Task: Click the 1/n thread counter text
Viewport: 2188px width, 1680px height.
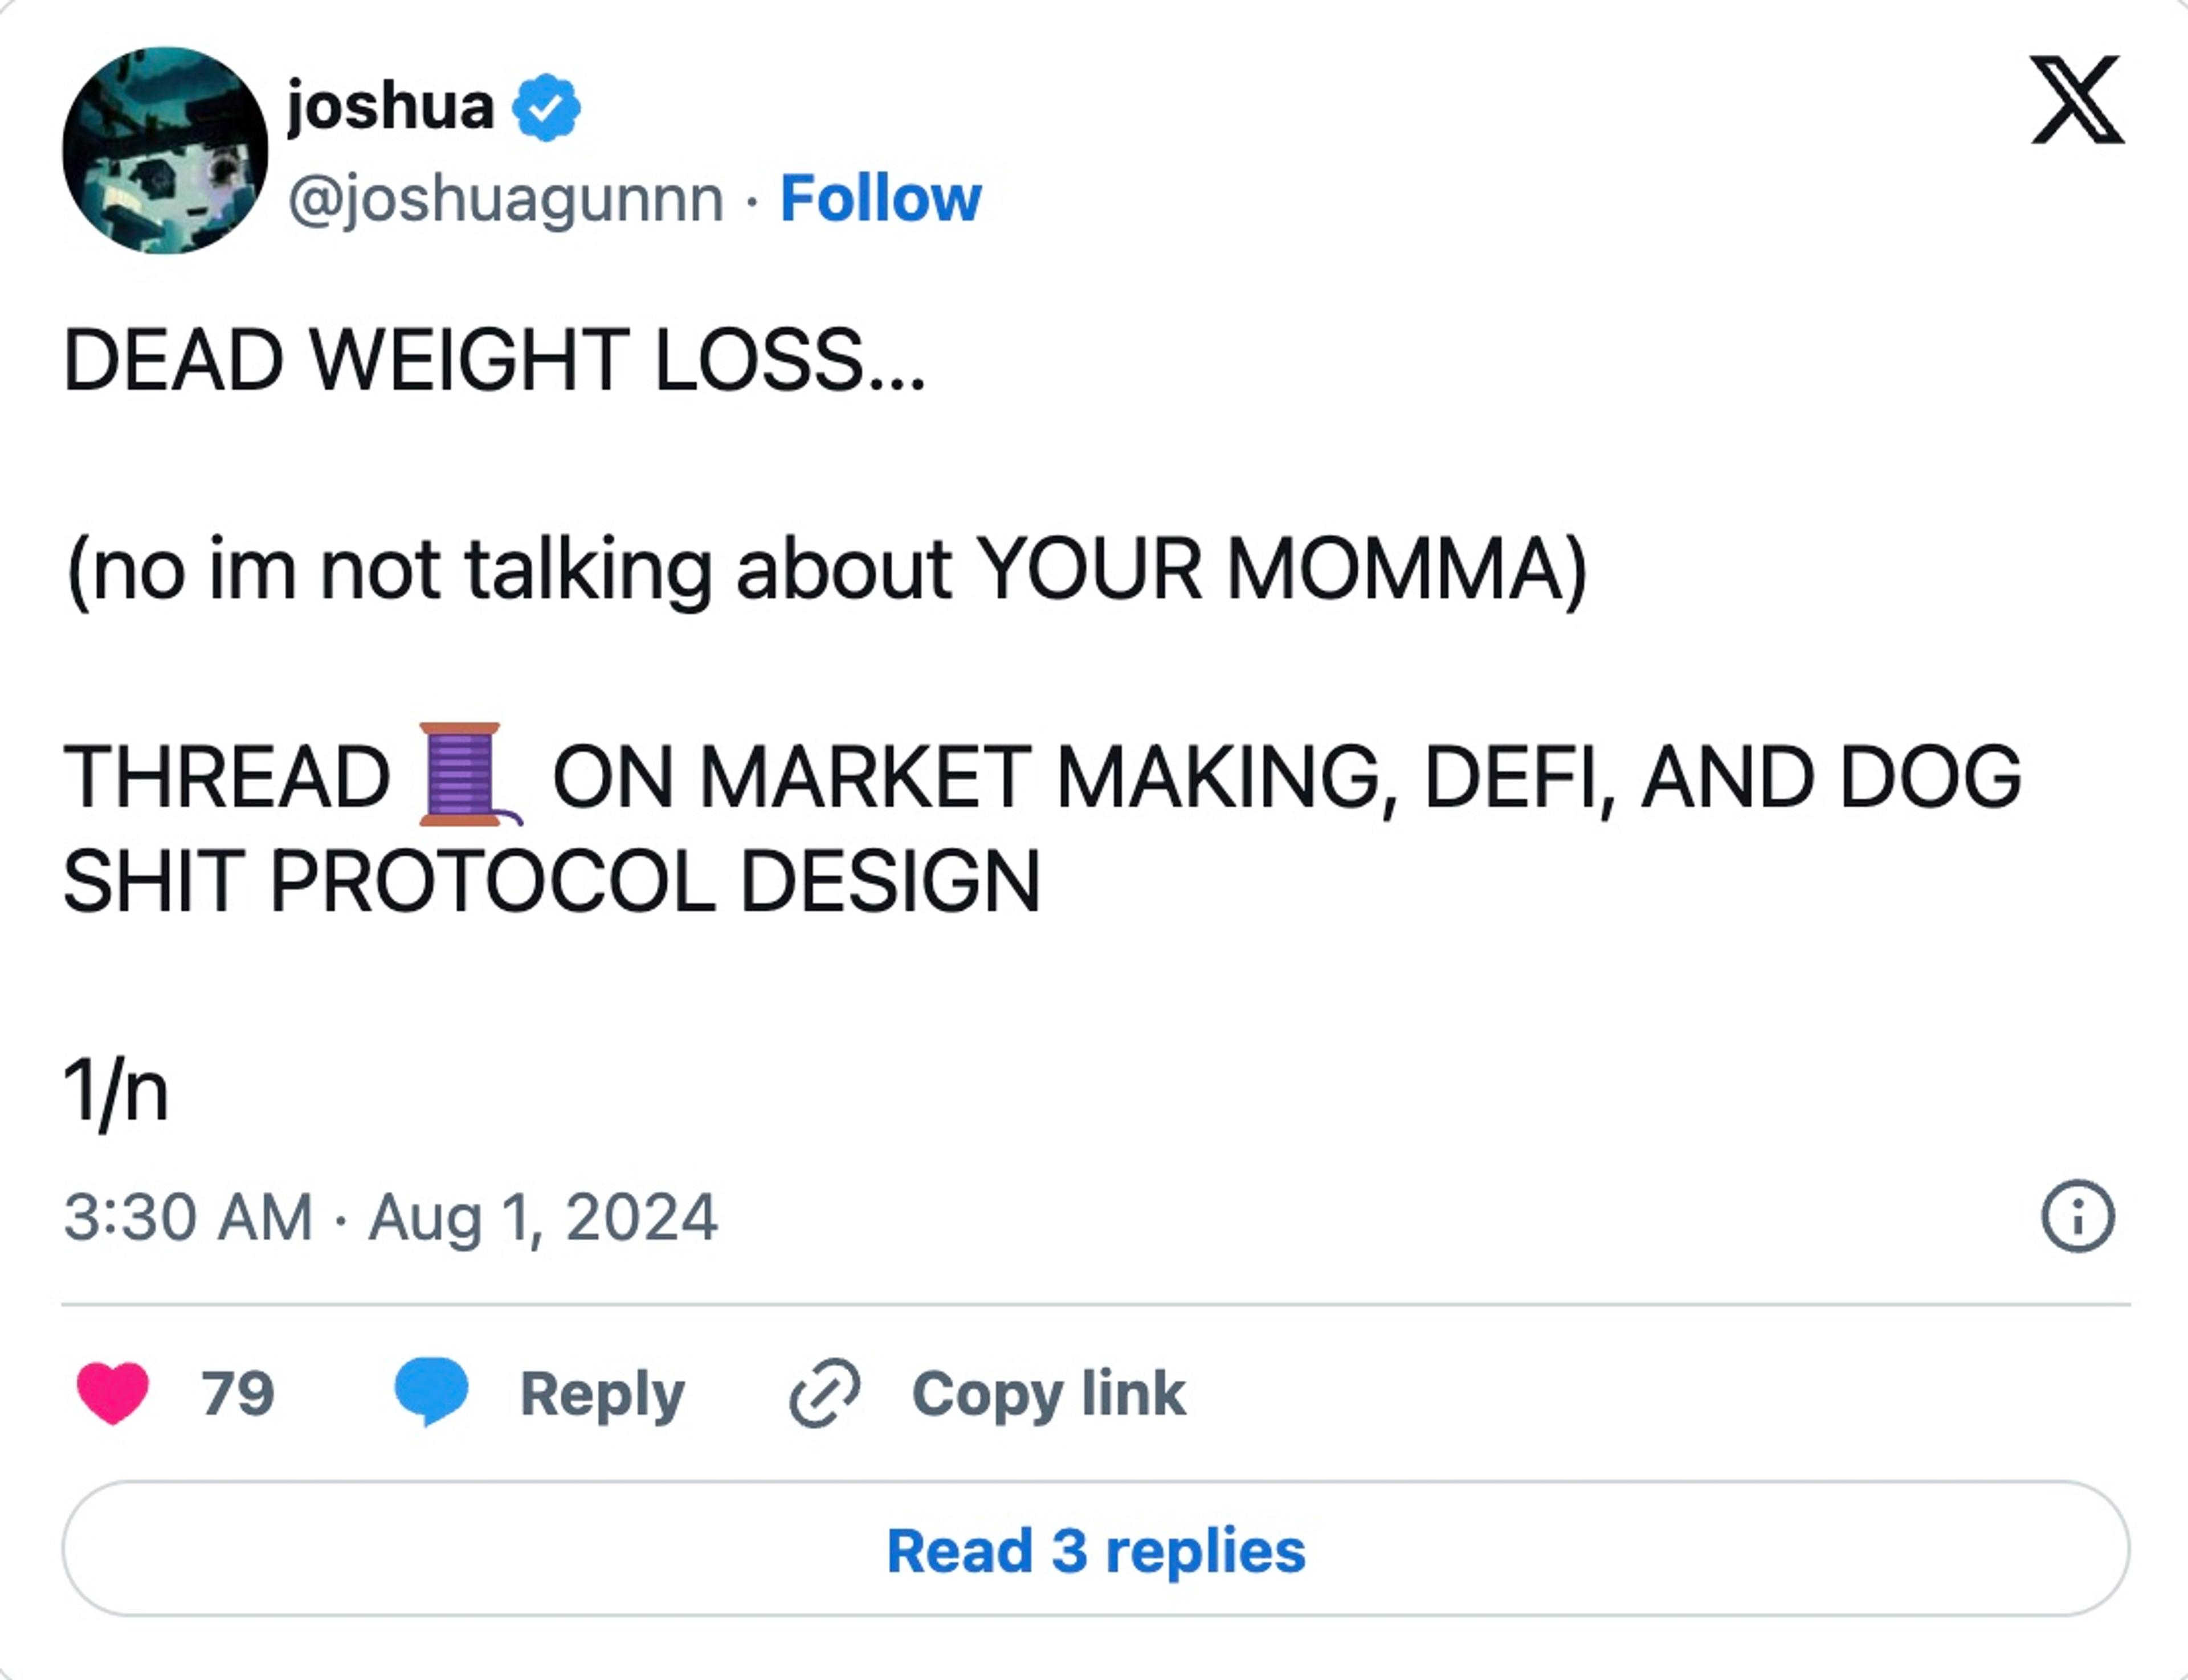Action: pyautogui.click(x=116, y=1092)
